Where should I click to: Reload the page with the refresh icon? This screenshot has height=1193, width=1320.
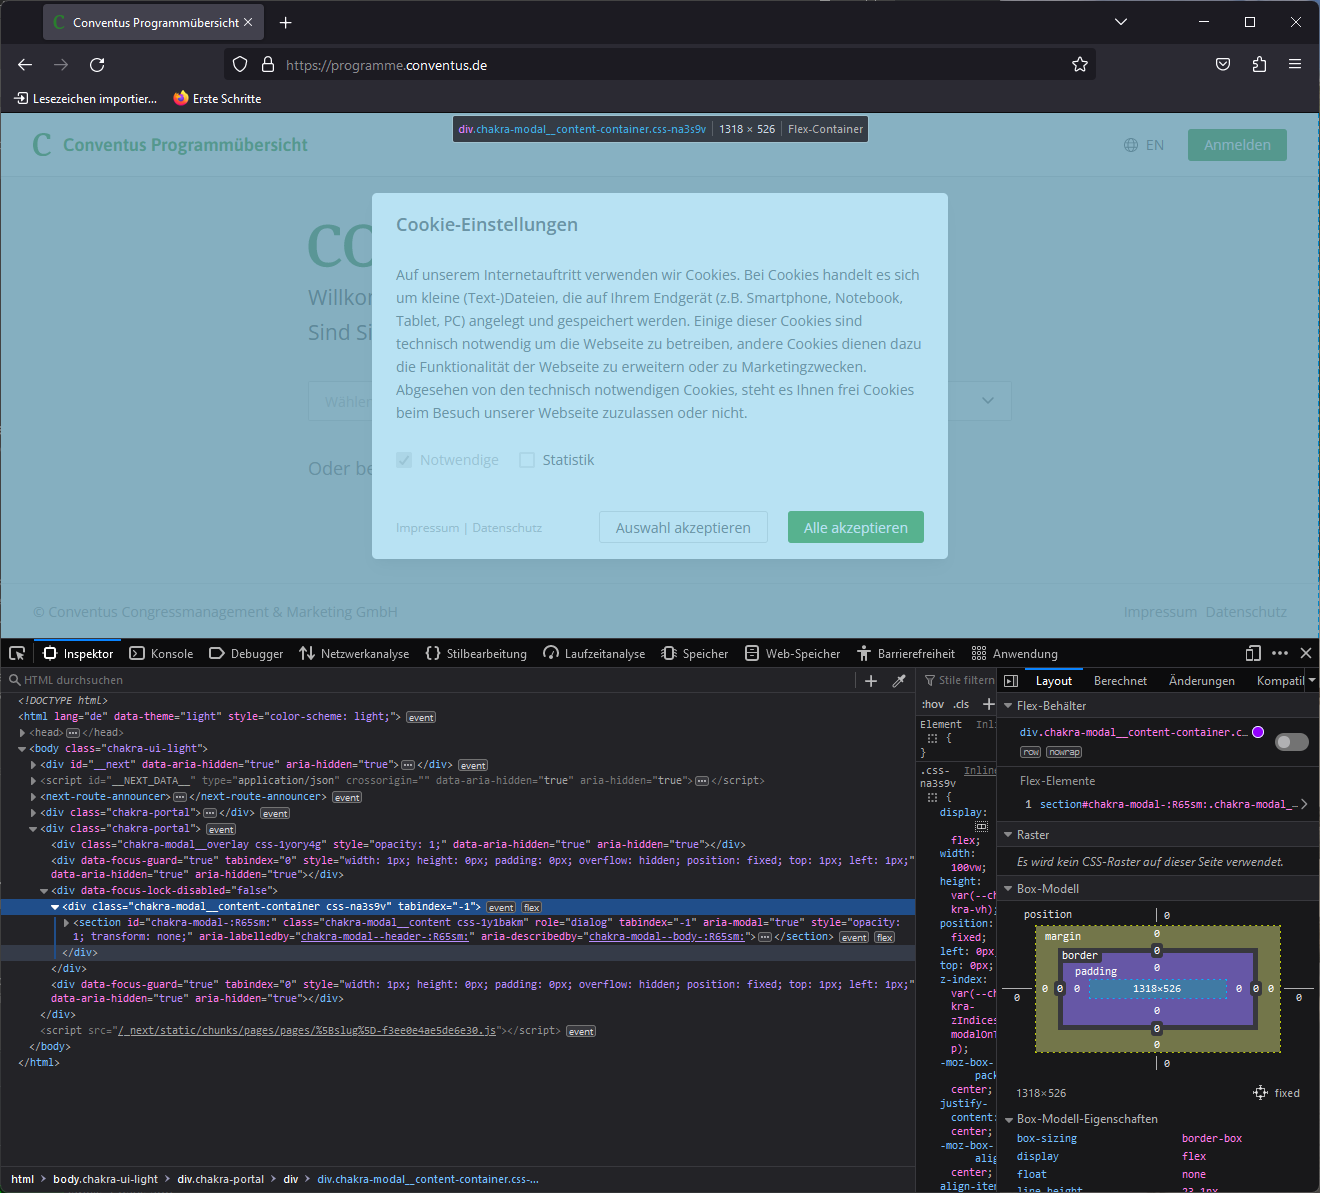(x=97, y=64)
